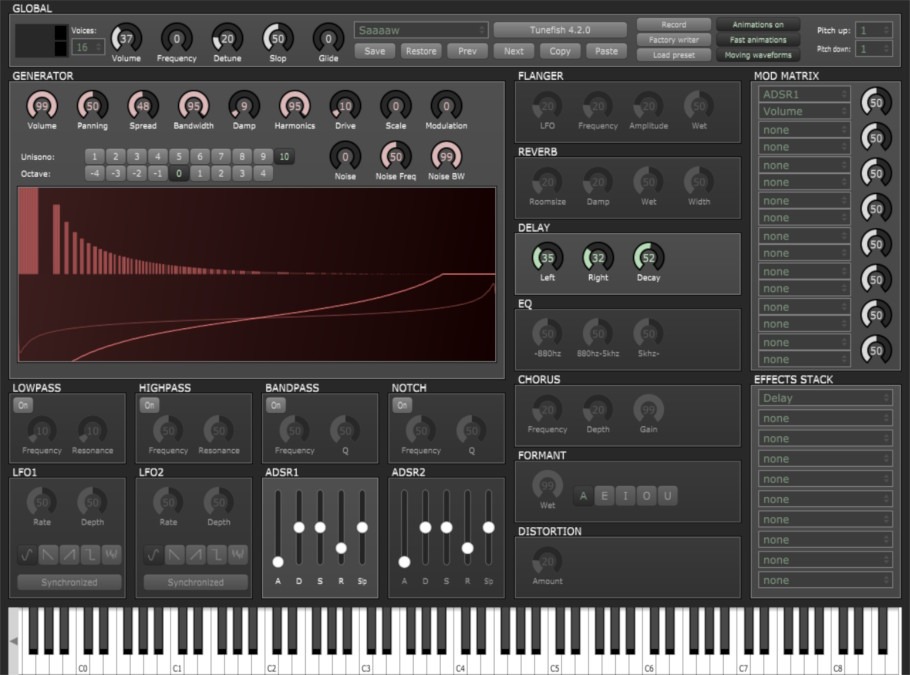This screenshot has height=675, width=910.
Task: Select LFO1 ramp down sawtooth waveform
Action: click(x=48, y=555)
